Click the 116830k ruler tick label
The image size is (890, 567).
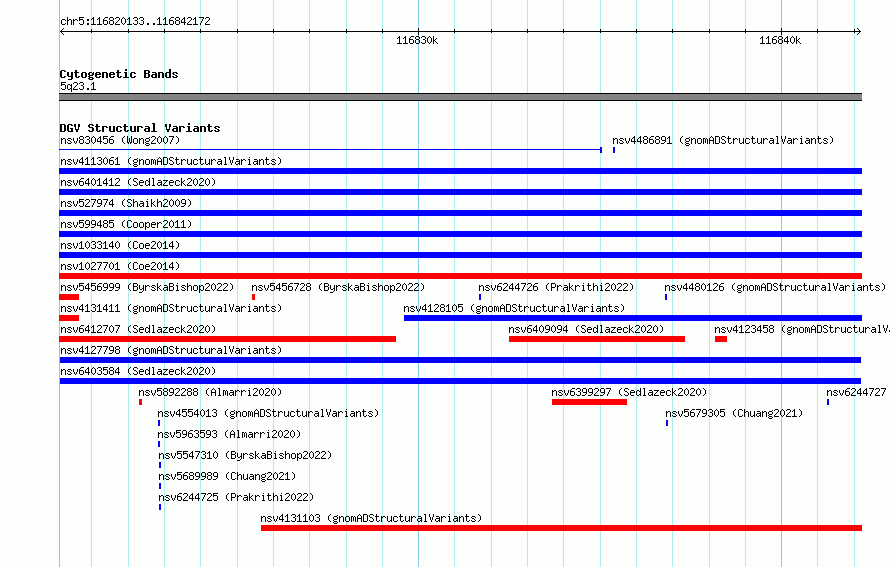pyautogui.click(x=417, y=40)
